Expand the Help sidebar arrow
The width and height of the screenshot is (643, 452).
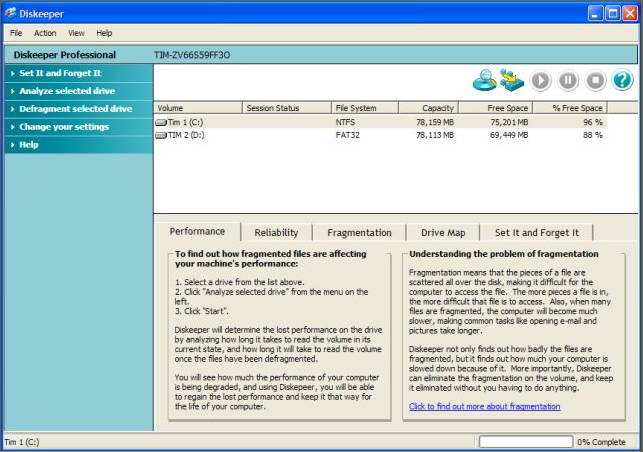point(12,145)
